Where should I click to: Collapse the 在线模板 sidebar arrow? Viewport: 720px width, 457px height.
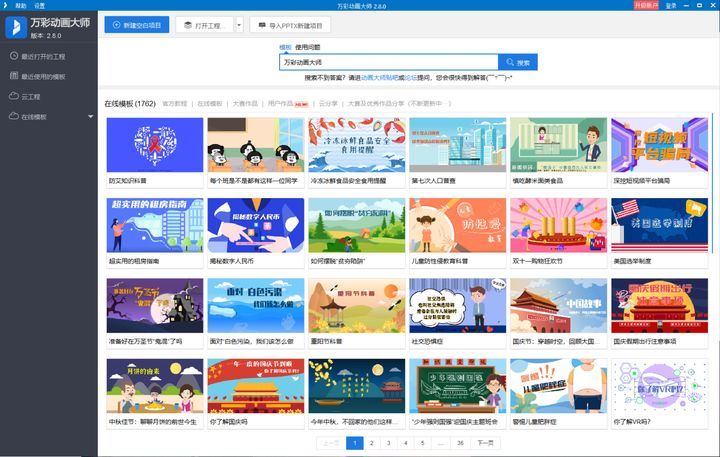tap(90, 117)
